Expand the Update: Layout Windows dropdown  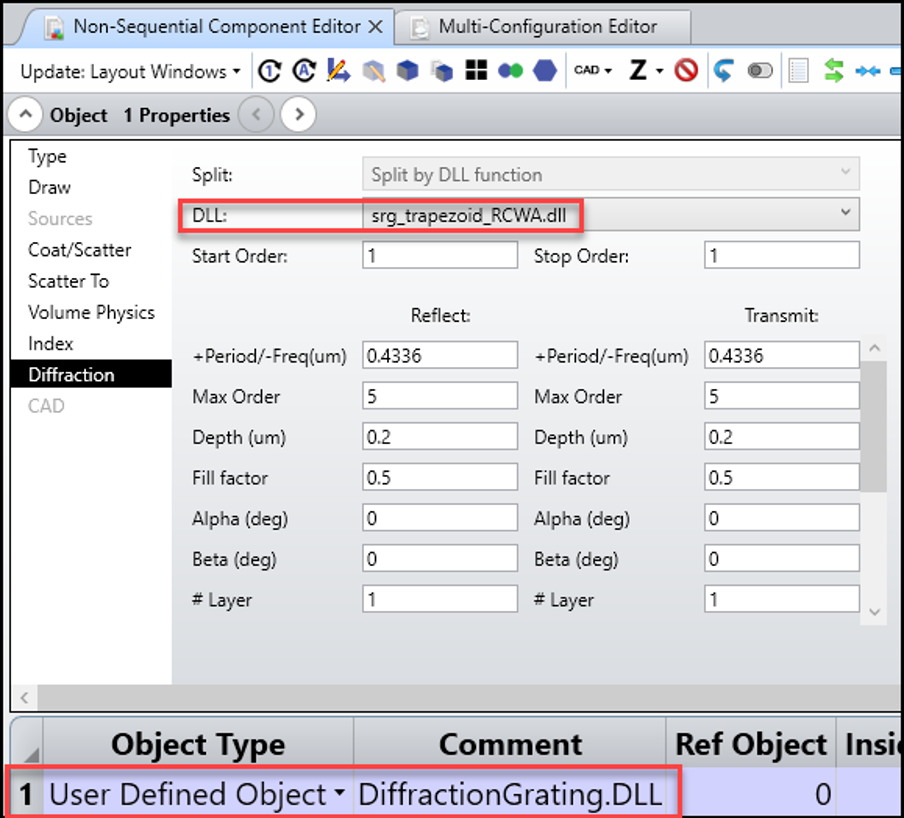[130, 72]
